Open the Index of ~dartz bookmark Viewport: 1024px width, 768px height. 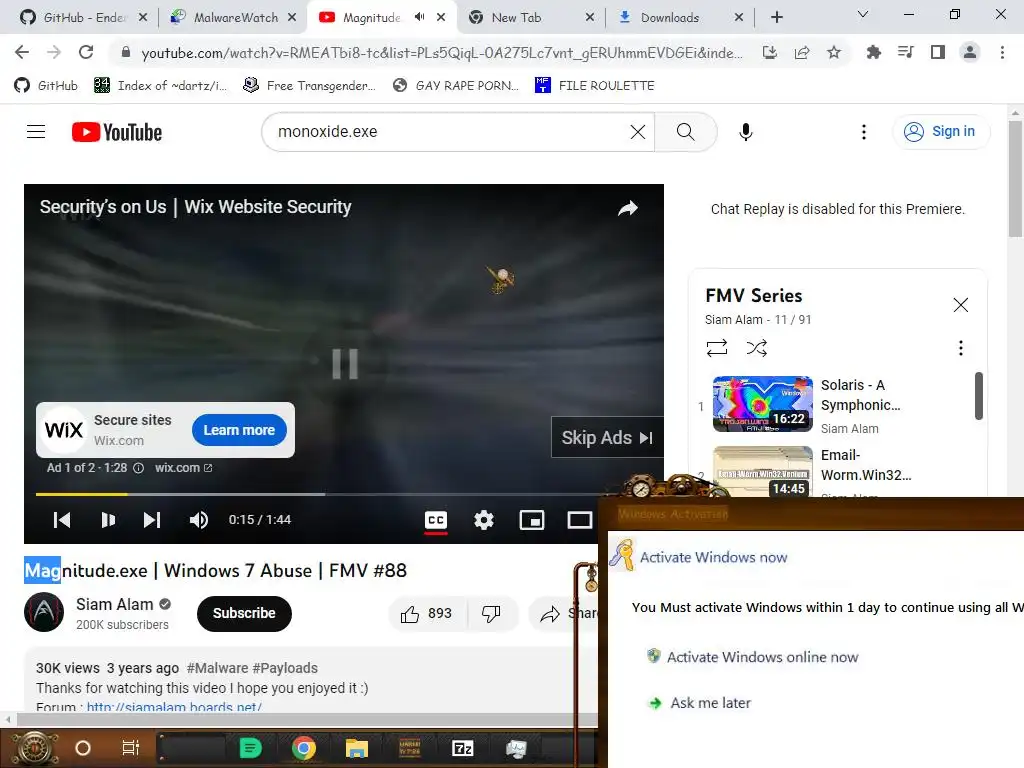tap(161, 86)
